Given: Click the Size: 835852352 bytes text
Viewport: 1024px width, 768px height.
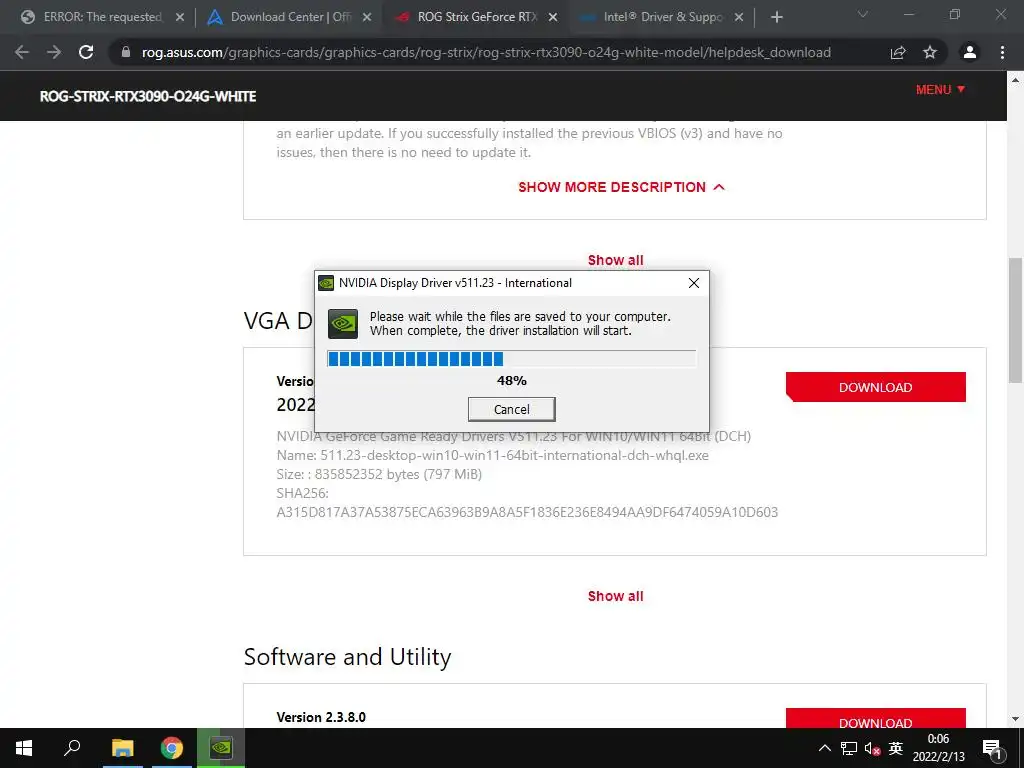Looking at the screenshot, I should (x=379, y=474).
